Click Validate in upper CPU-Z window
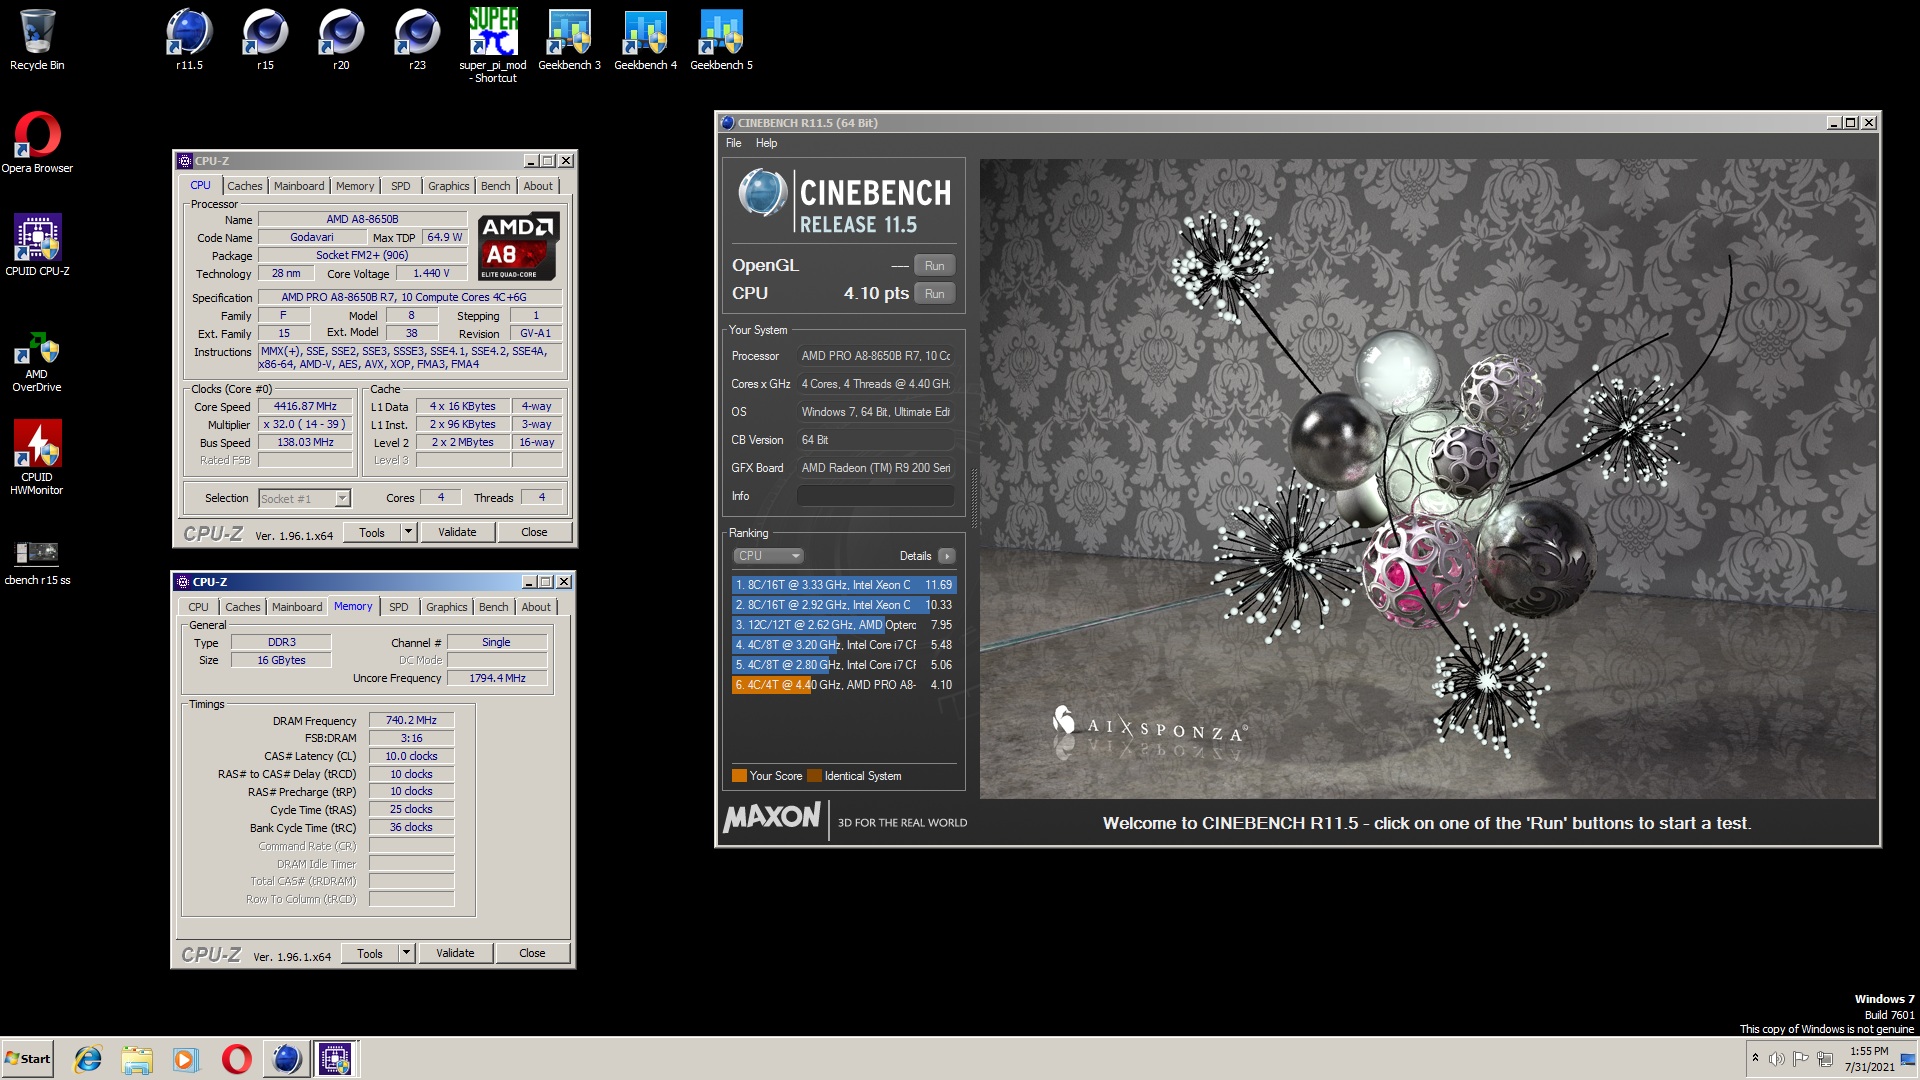This screenshot has width=1920, height=1080. click(x=457, y=532)
